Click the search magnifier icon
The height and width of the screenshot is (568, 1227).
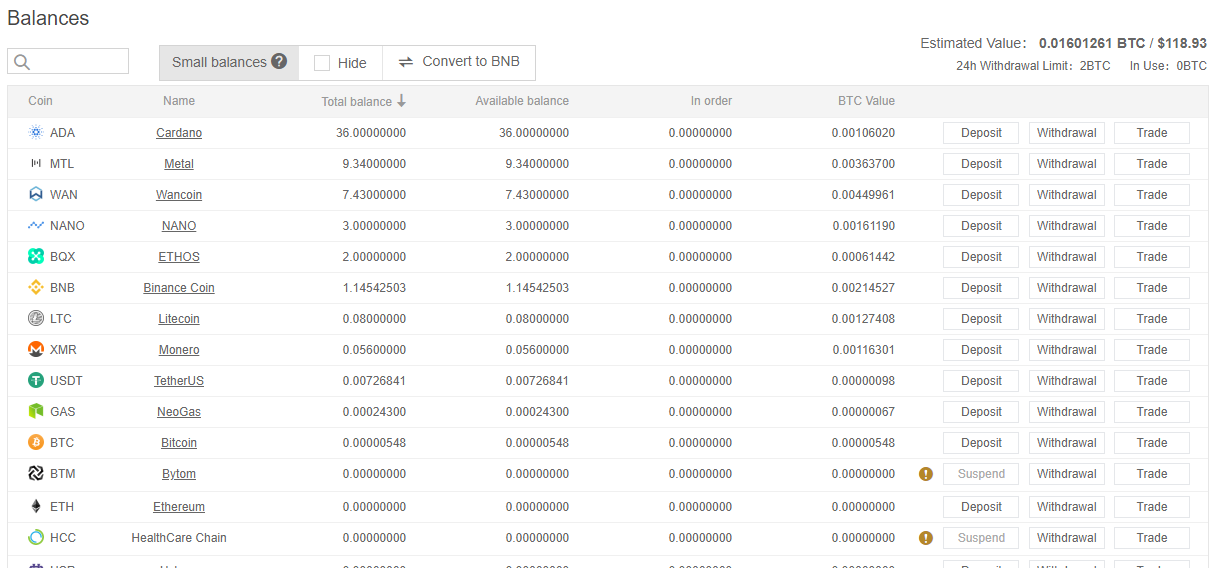21,62
